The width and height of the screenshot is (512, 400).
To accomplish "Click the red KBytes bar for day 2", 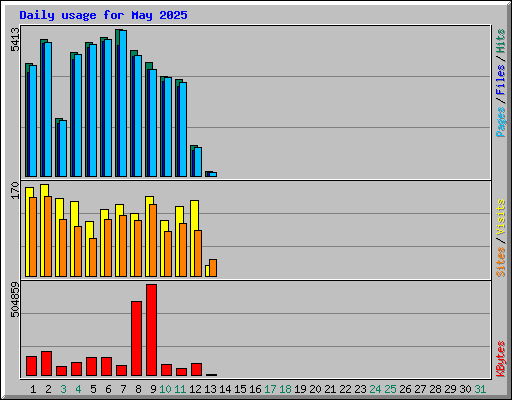I will (46, 364).
